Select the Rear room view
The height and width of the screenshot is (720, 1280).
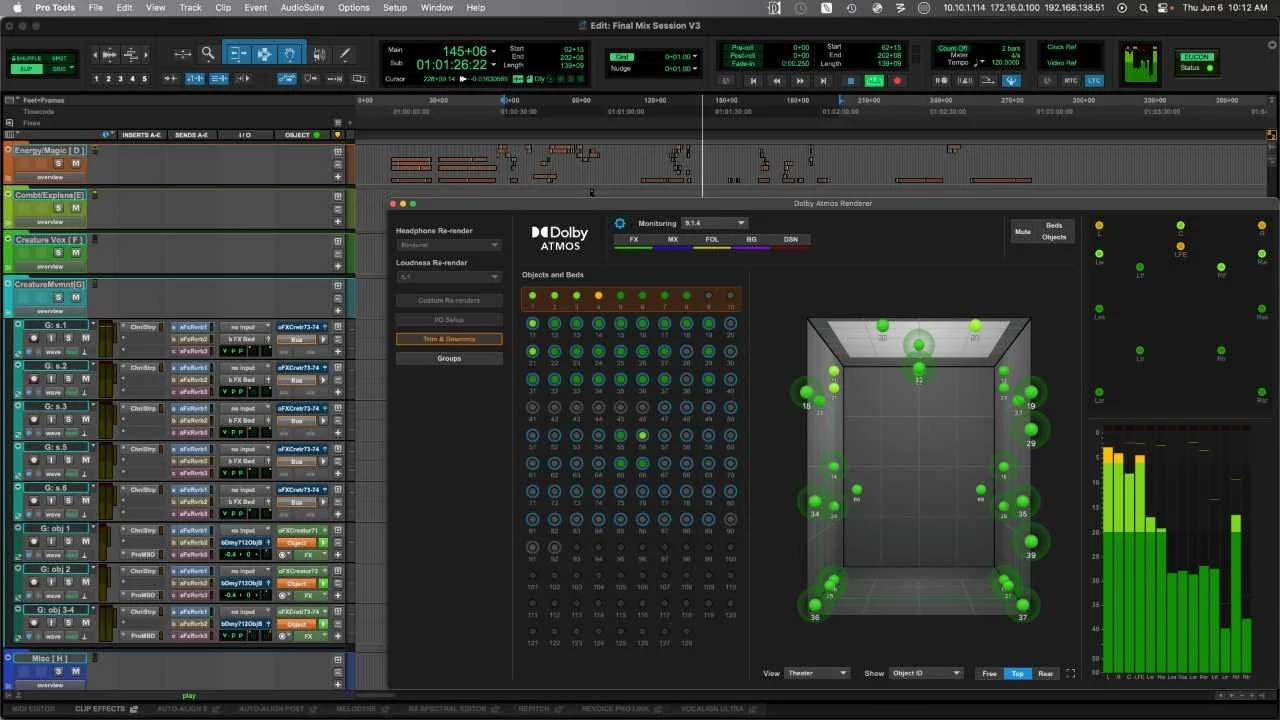(x=1046, y=673)
